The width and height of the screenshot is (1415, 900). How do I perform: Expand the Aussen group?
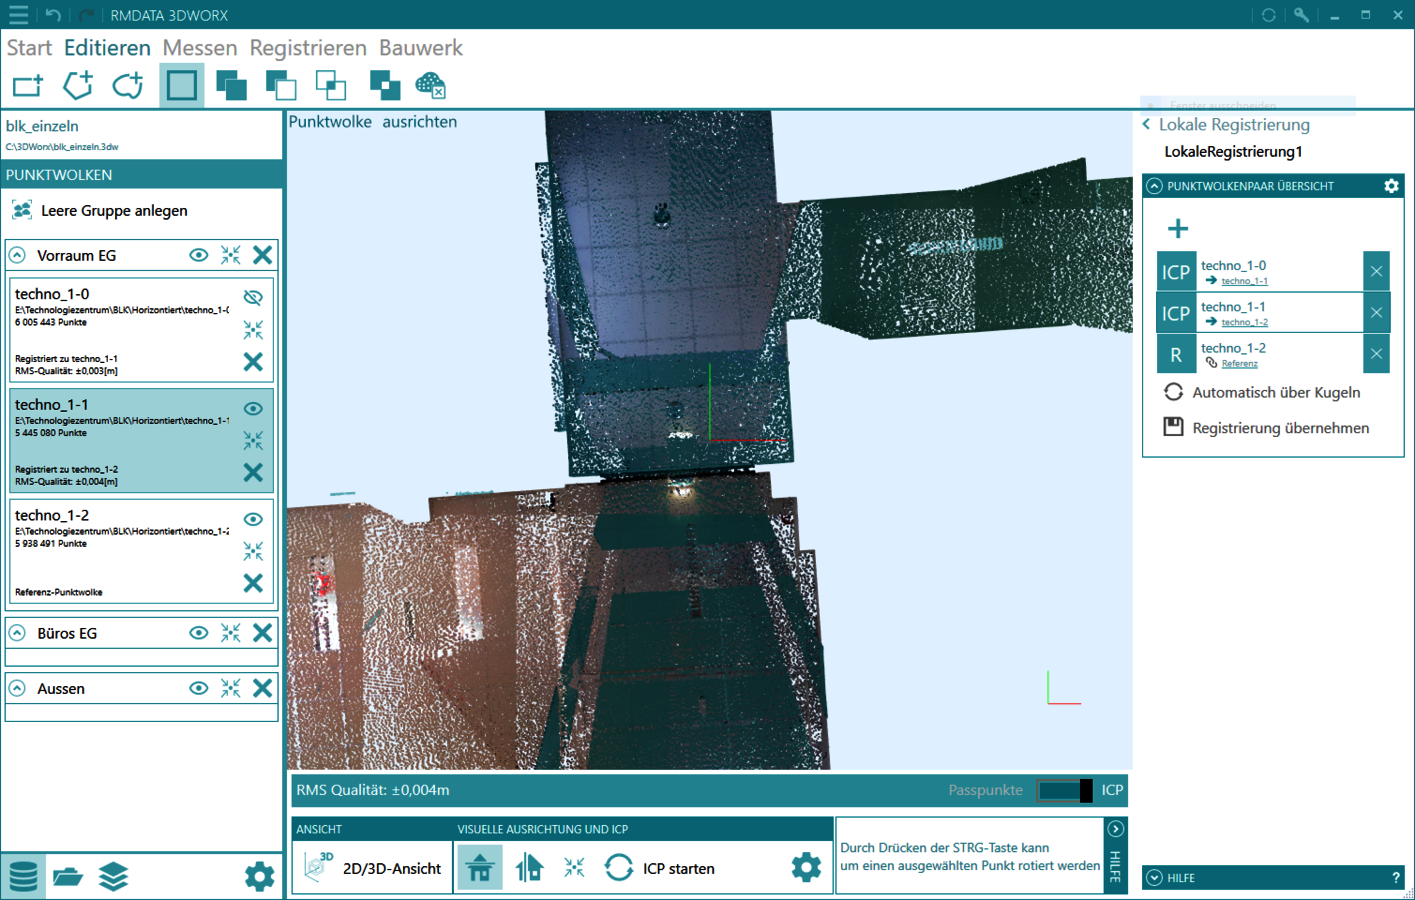pyautogui.click(x=18, y=688)
